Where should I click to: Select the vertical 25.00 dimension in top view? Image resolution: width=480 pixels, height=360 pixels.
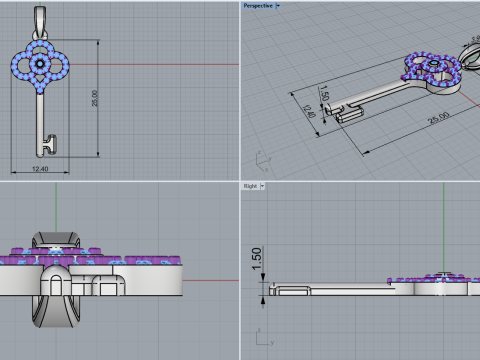[x=95, y=98]
